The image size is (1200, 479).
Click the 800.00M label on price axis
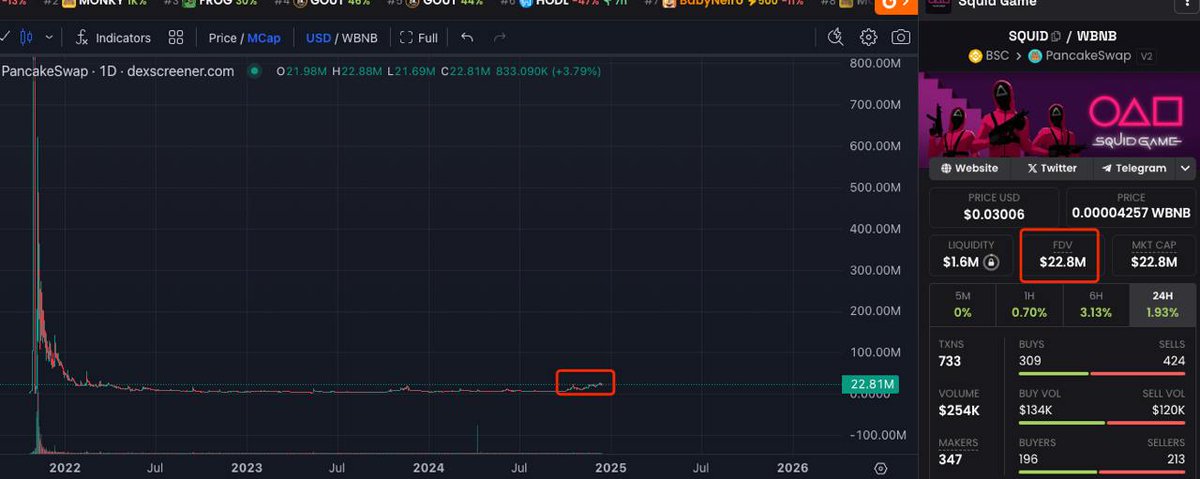pos(875,63)
